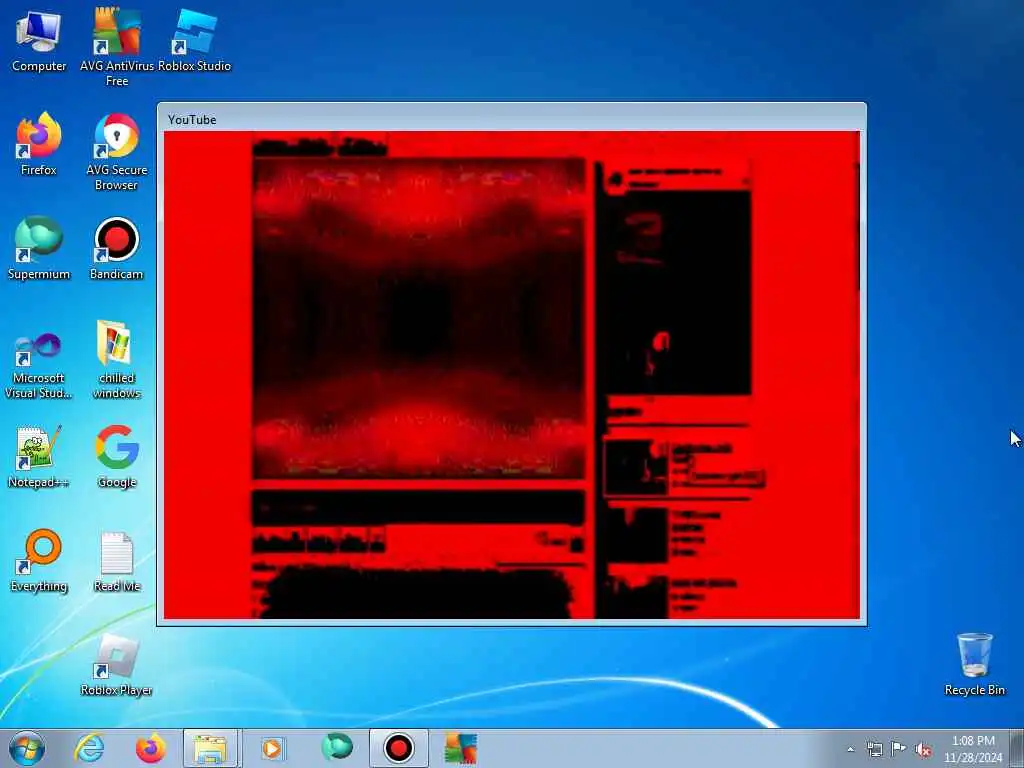1024x768 pixels.
Task: Click the YouTube window title bar
Action: coord(512,119)
